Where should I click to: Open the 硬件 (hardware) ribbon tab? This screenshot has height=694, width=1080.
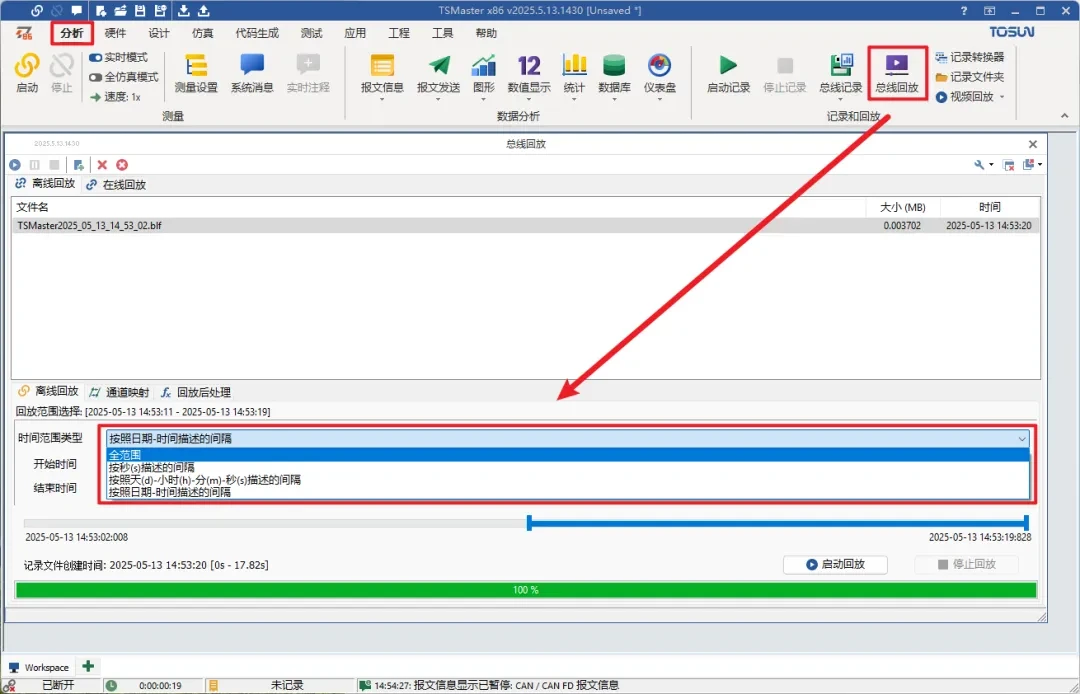point(115,33)
